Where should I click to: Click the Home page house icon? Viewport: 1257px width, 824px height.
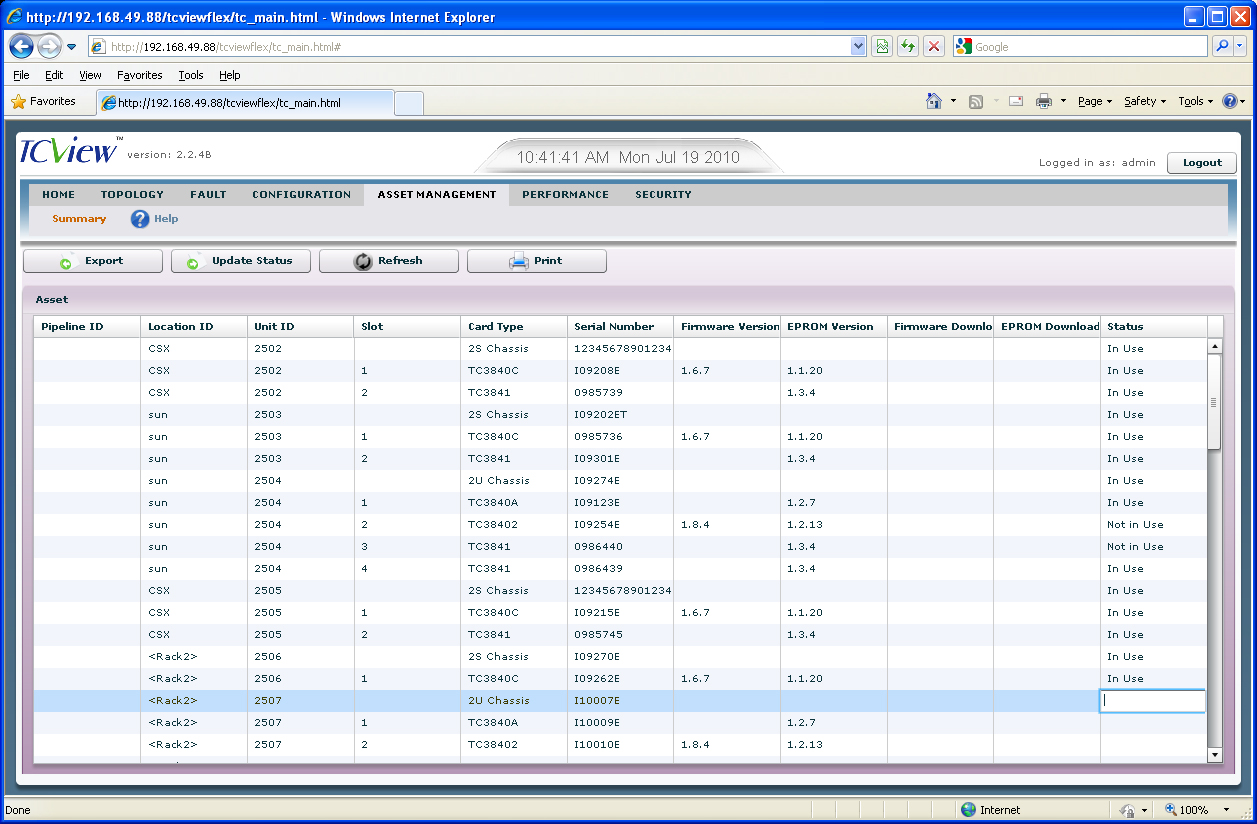(934, 101)
